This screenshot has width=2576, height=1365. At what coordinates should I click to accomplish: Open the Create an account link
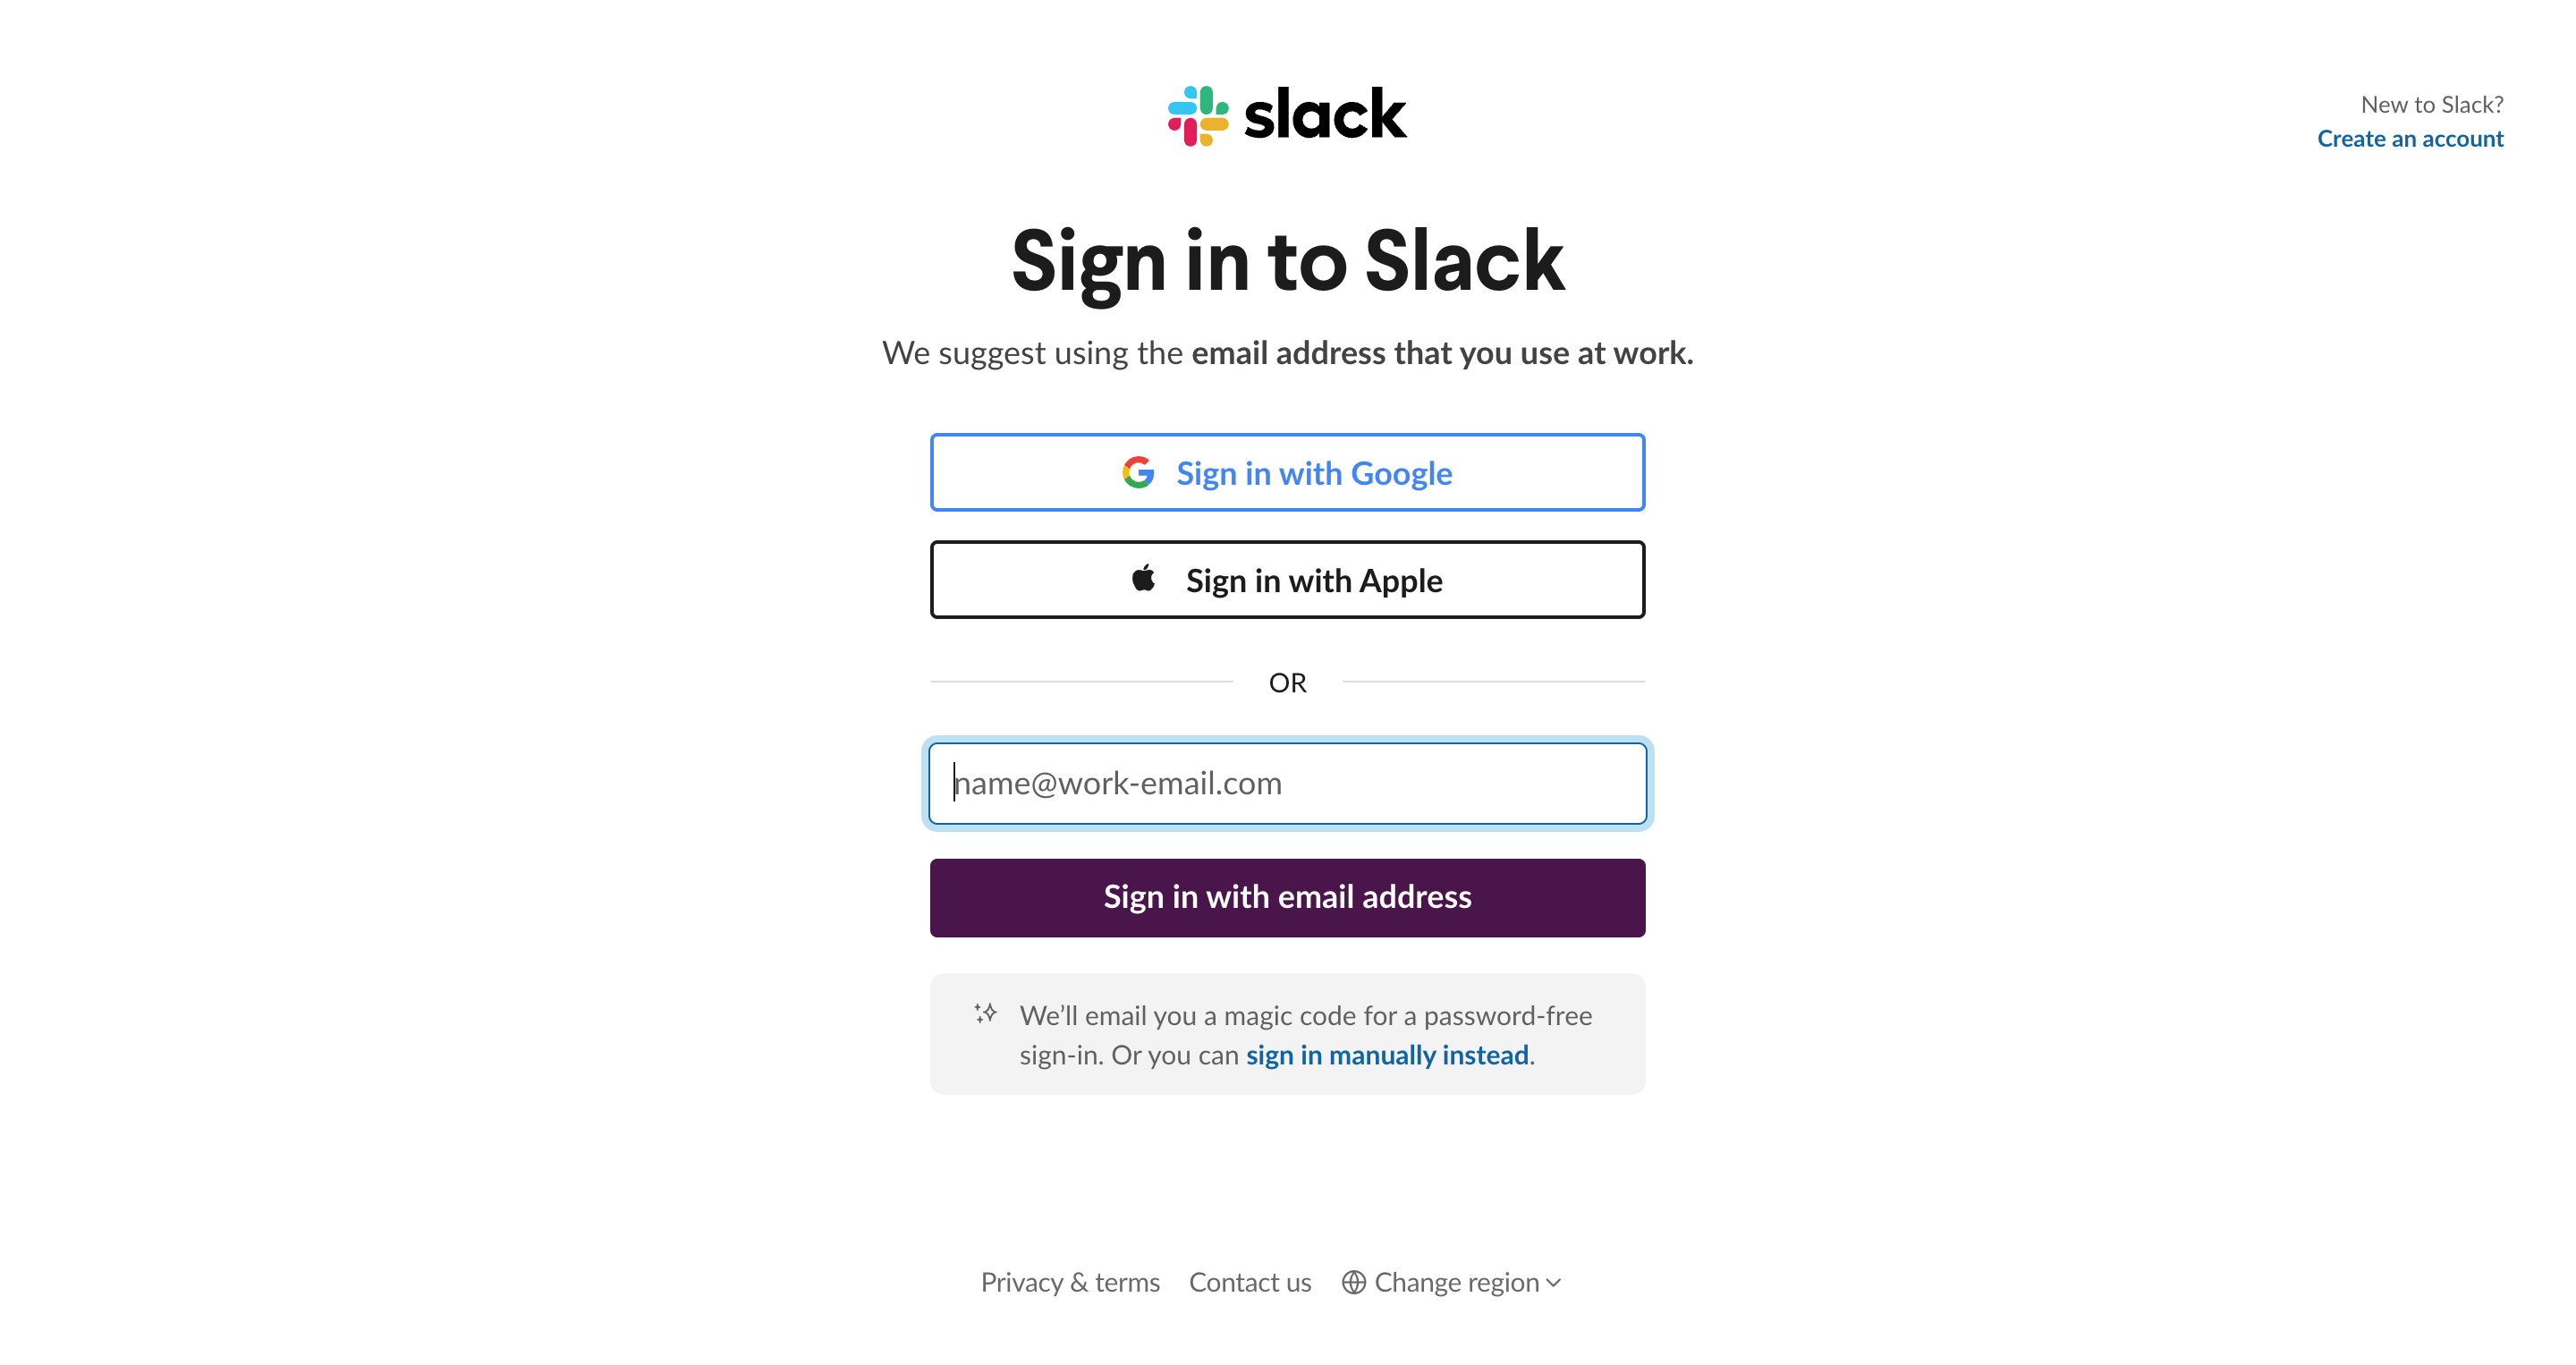point(2410,138)
